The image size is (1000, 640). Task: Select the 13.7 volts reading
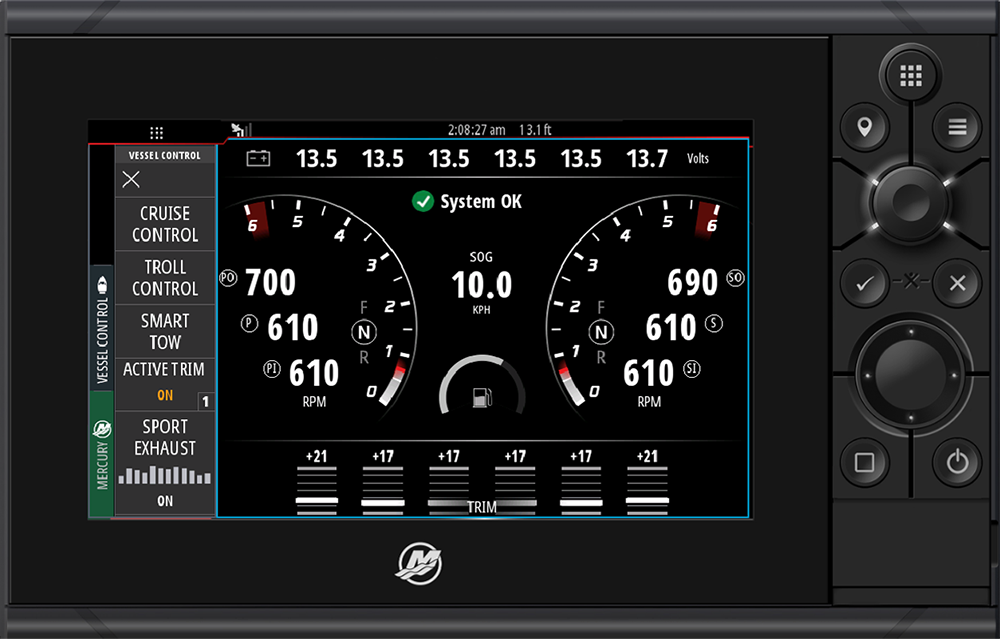tap(647, 158)
